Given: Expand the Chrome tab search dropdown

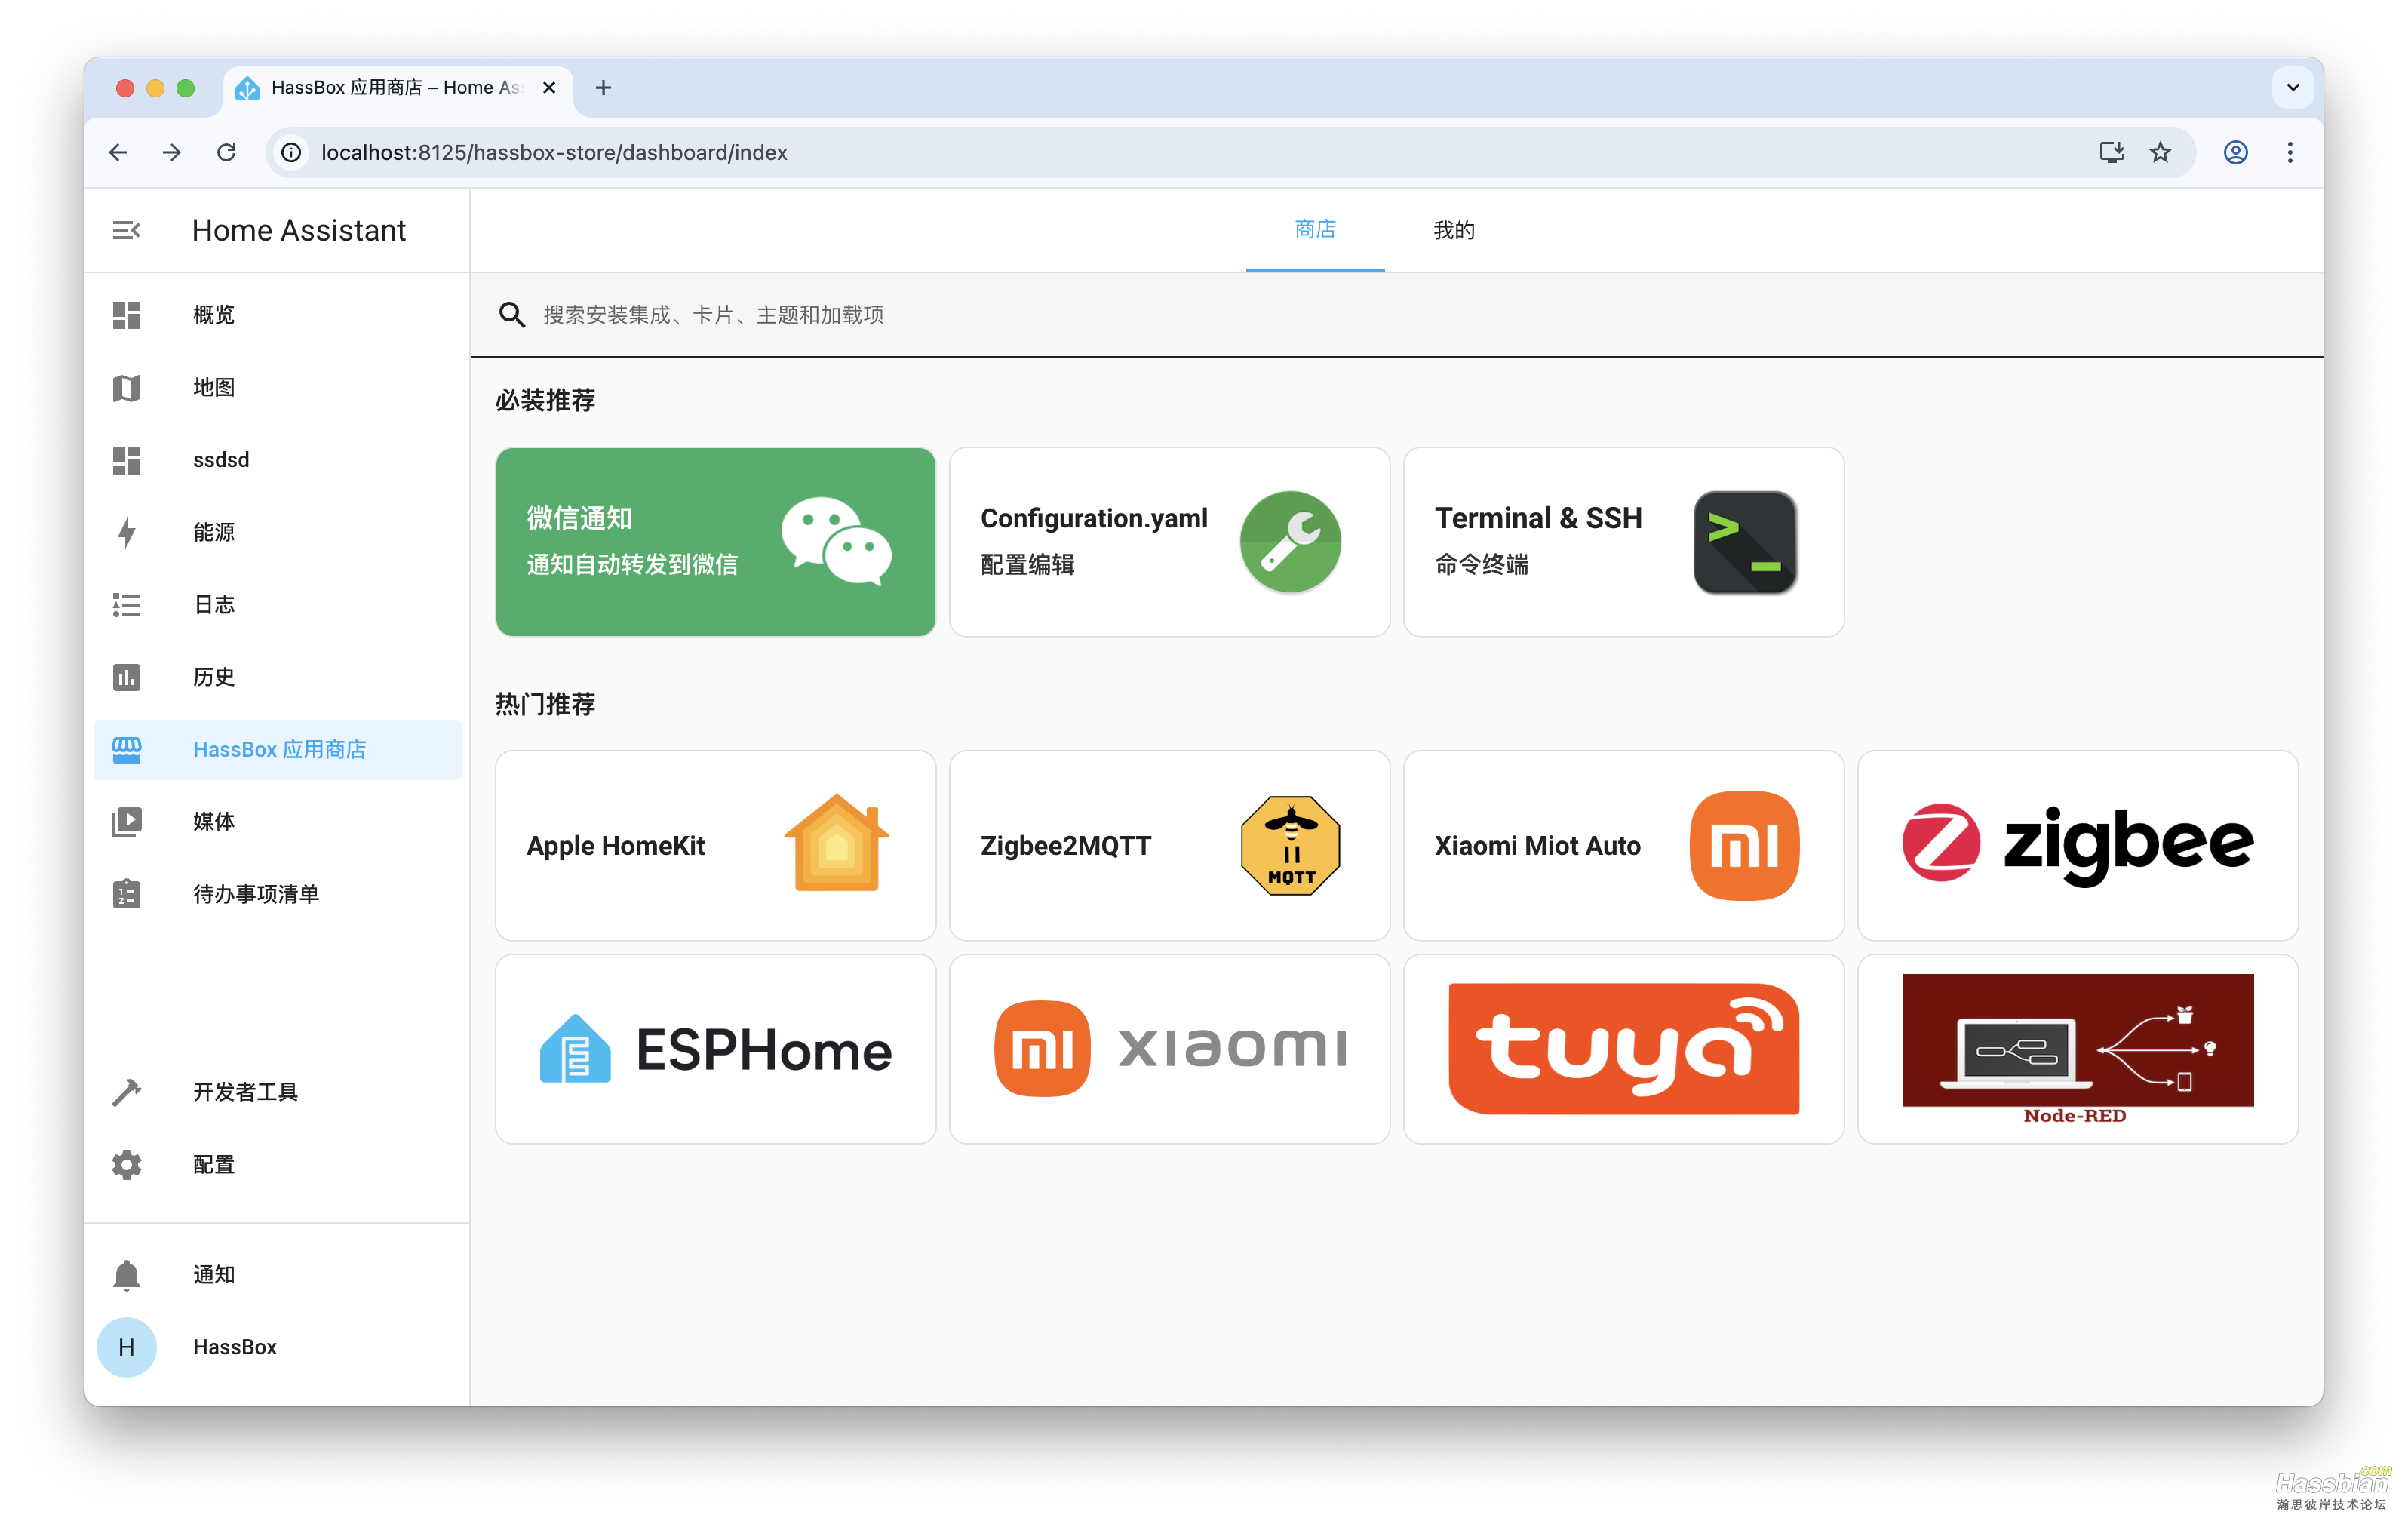Looking at the screenshot, I should 2293,88.
